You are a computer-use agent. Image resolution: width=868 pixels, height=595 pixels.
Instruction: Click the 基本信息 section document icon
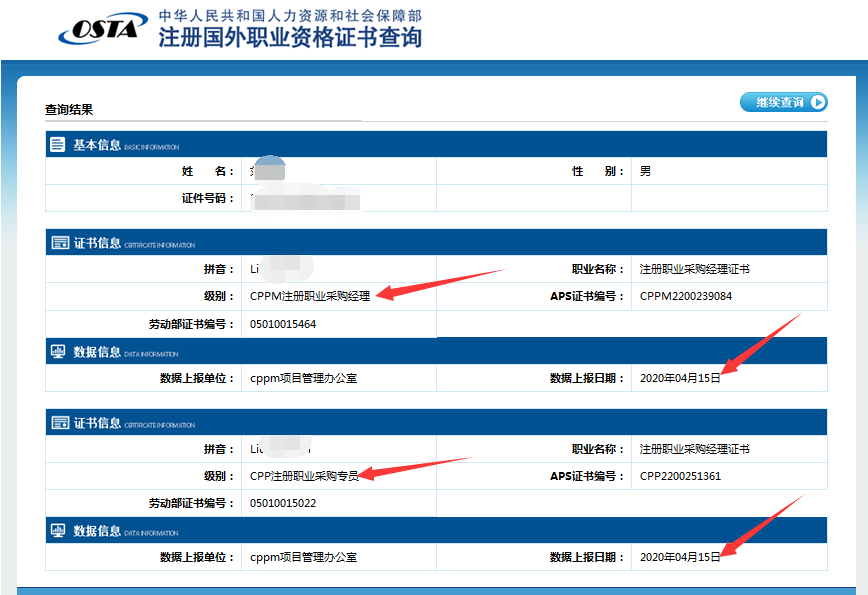click(58, 145)
